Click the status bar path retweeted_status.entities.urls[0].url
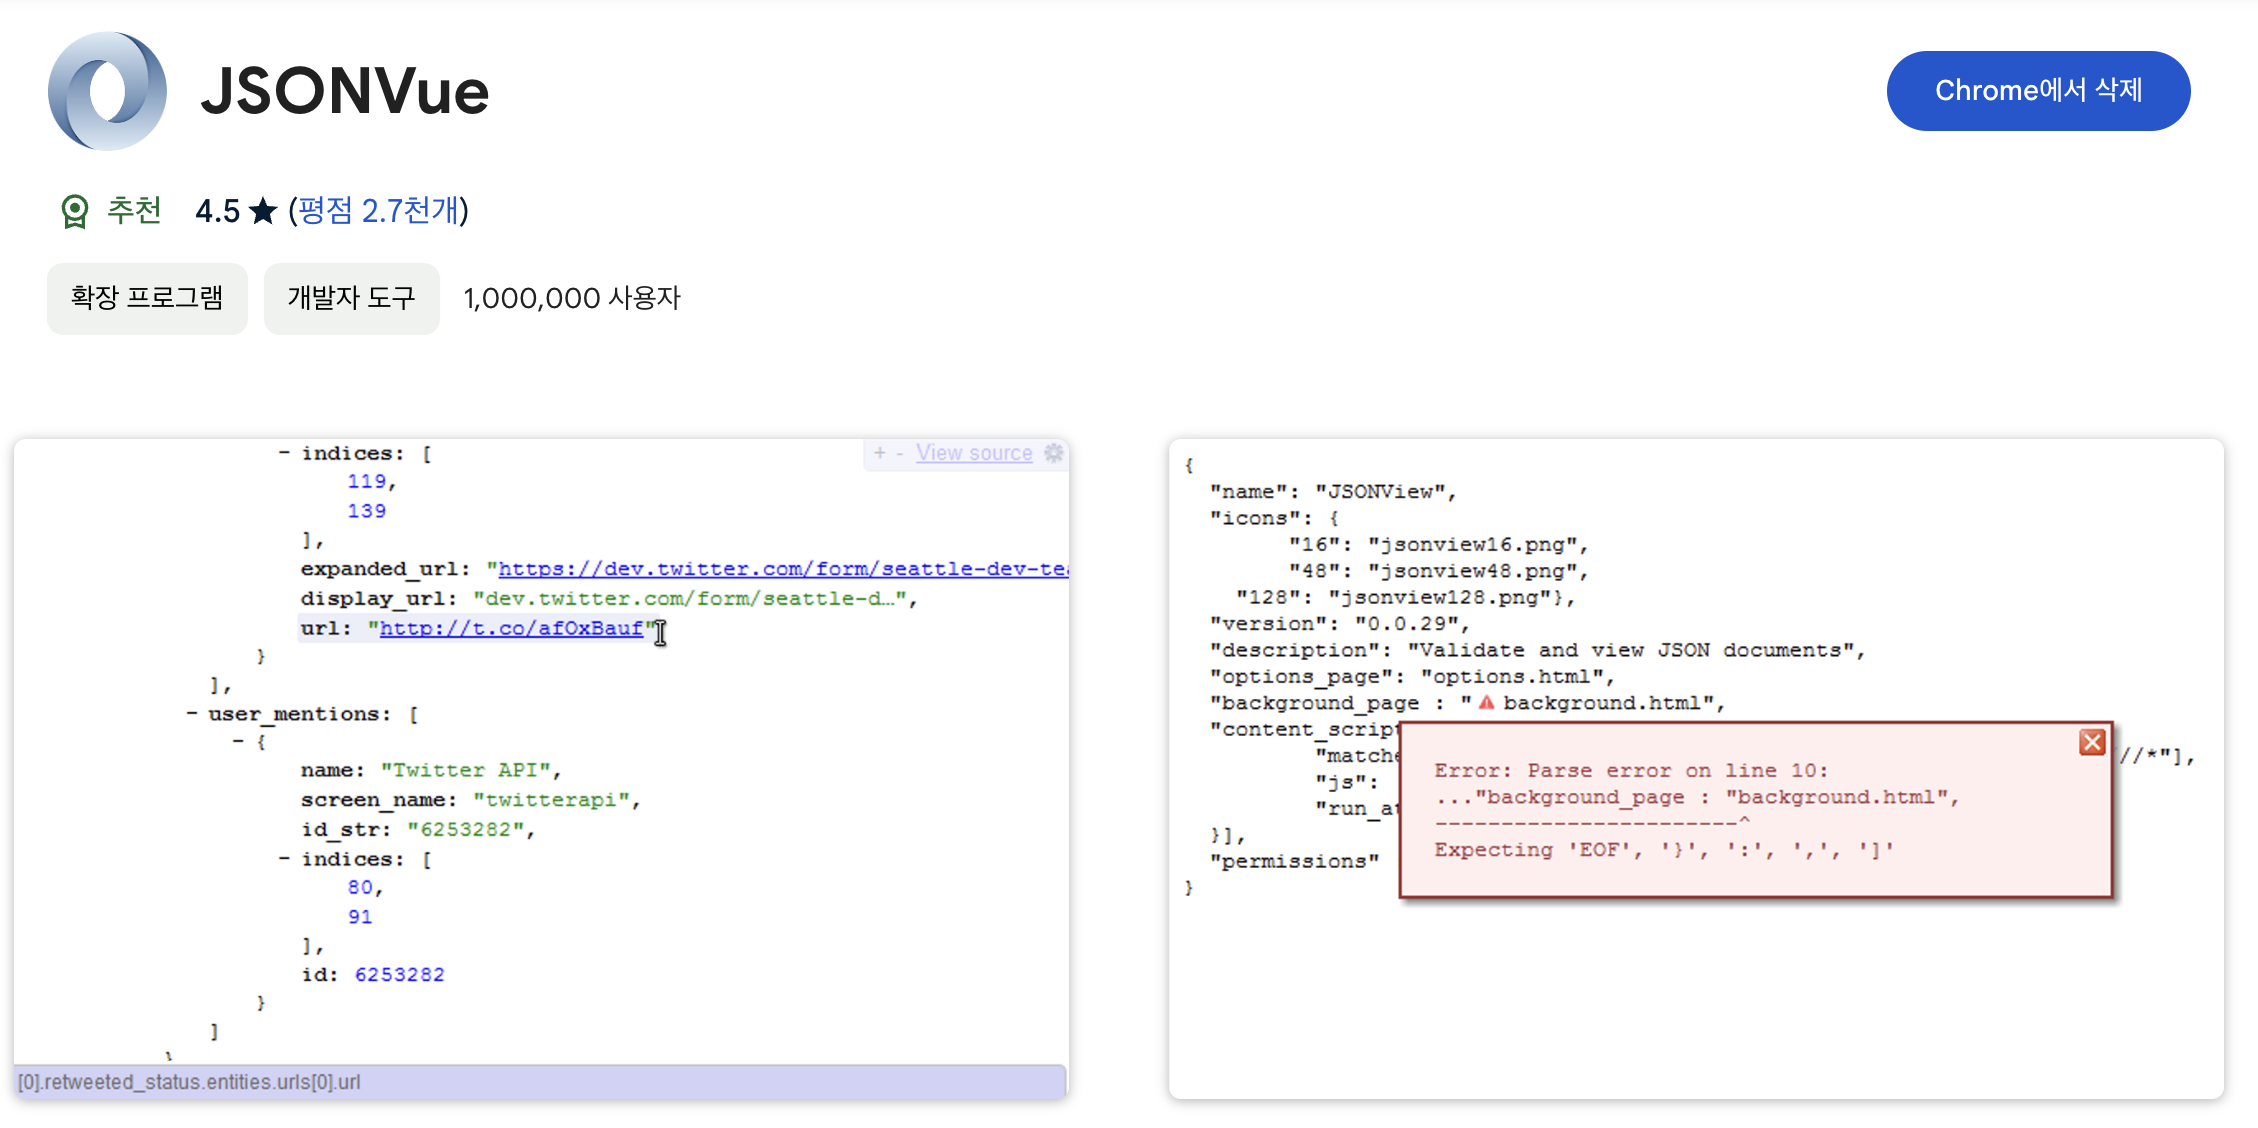2258x1128 pixels. pos(190,1082)
